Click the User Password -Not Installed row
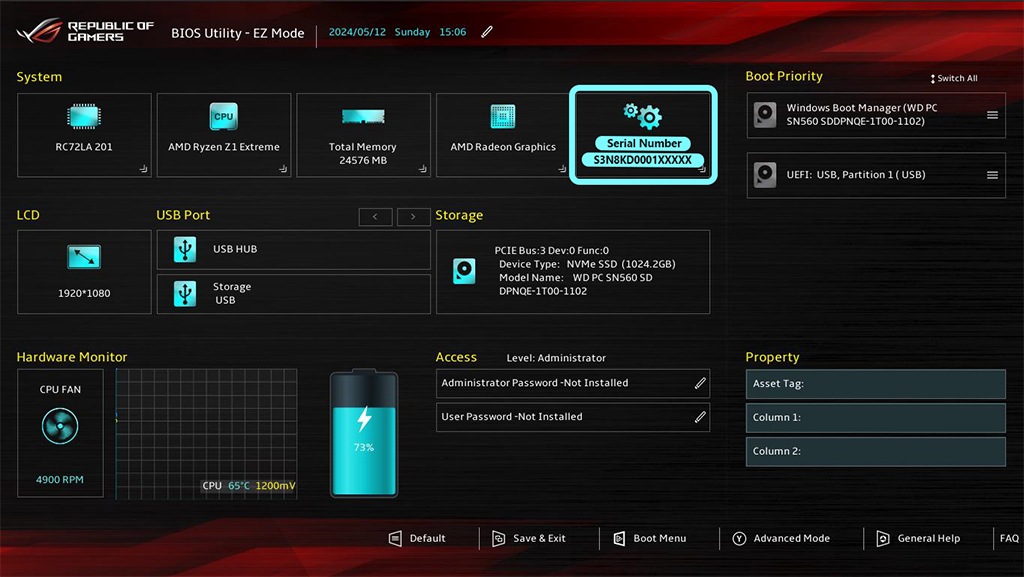The image size is (1024, 577). coord(573,416)
